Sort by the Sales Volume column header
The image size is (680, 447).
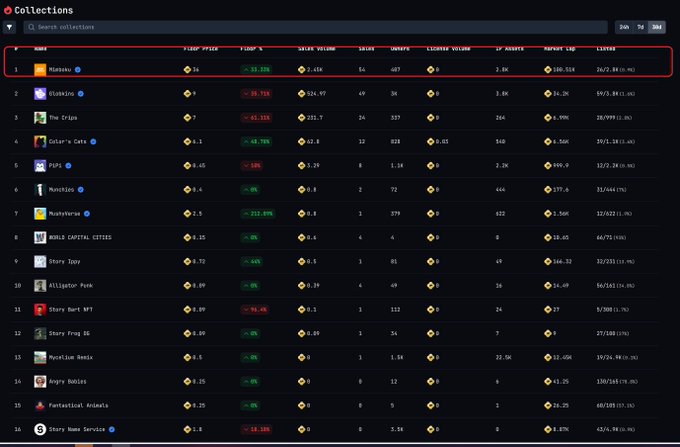click(x=315, y=47)
